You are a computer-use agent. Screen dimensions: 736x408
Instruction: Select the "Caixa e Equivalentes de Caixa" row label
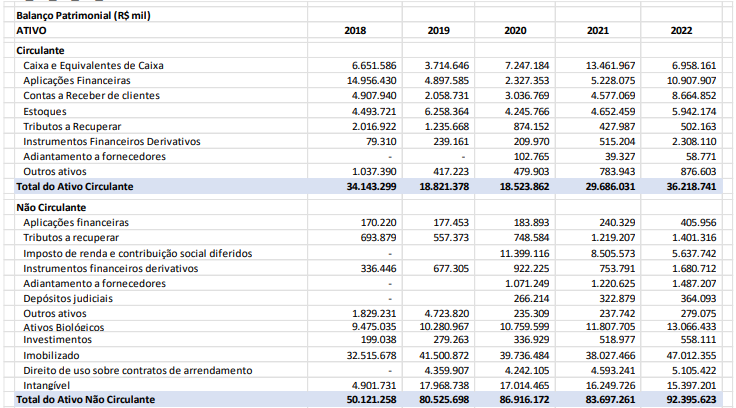click(92, 65)
